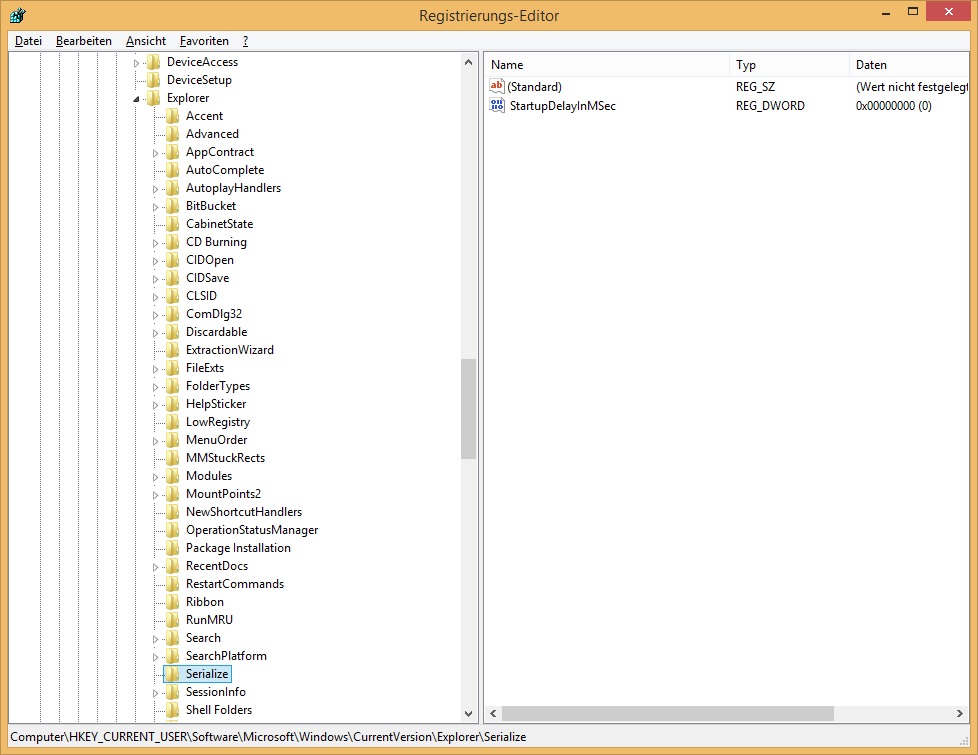Click the Shell Folders folder icon
The width and height of the screenshot is (978, 755).
[173, 709]
